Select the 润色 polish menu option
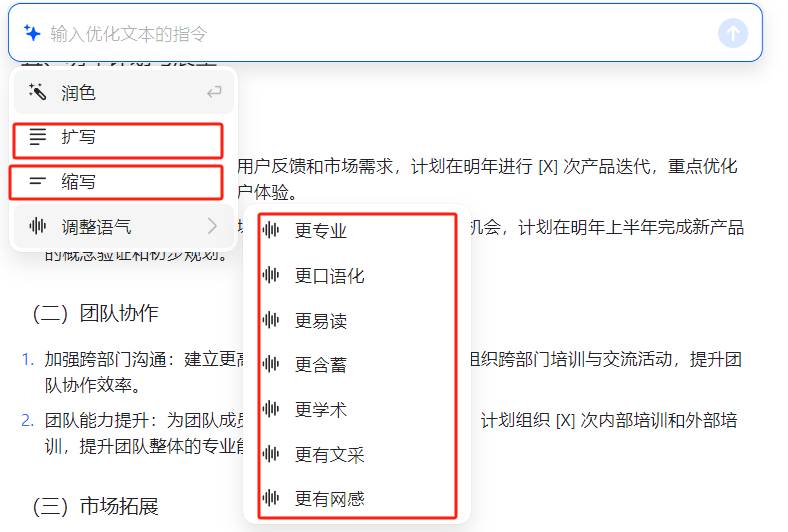Viewport: 788px width, 532px height. point(124,92)
